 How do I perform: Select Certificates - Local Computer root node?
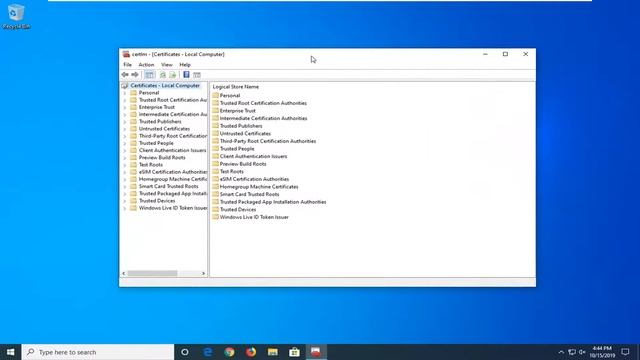click(x=165, y=86)
